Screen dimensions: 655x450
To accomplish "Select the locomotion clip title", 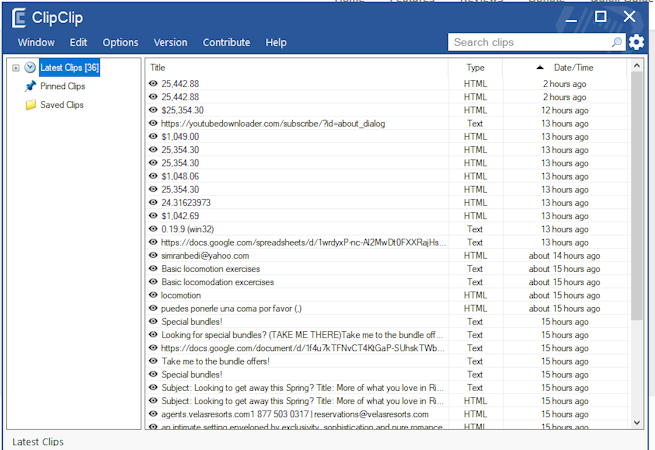I will (x=181, y=295).
